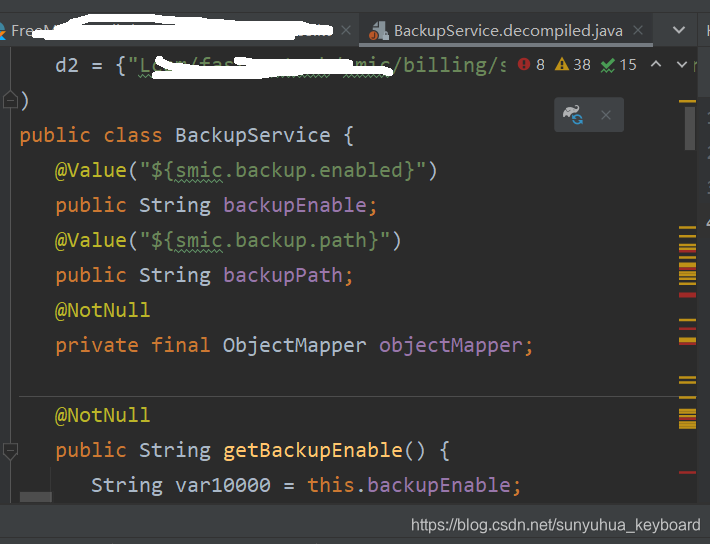Click the backupEnable field declaration
This screenshot has height=544, width=710.
click(x=295, y=205)
